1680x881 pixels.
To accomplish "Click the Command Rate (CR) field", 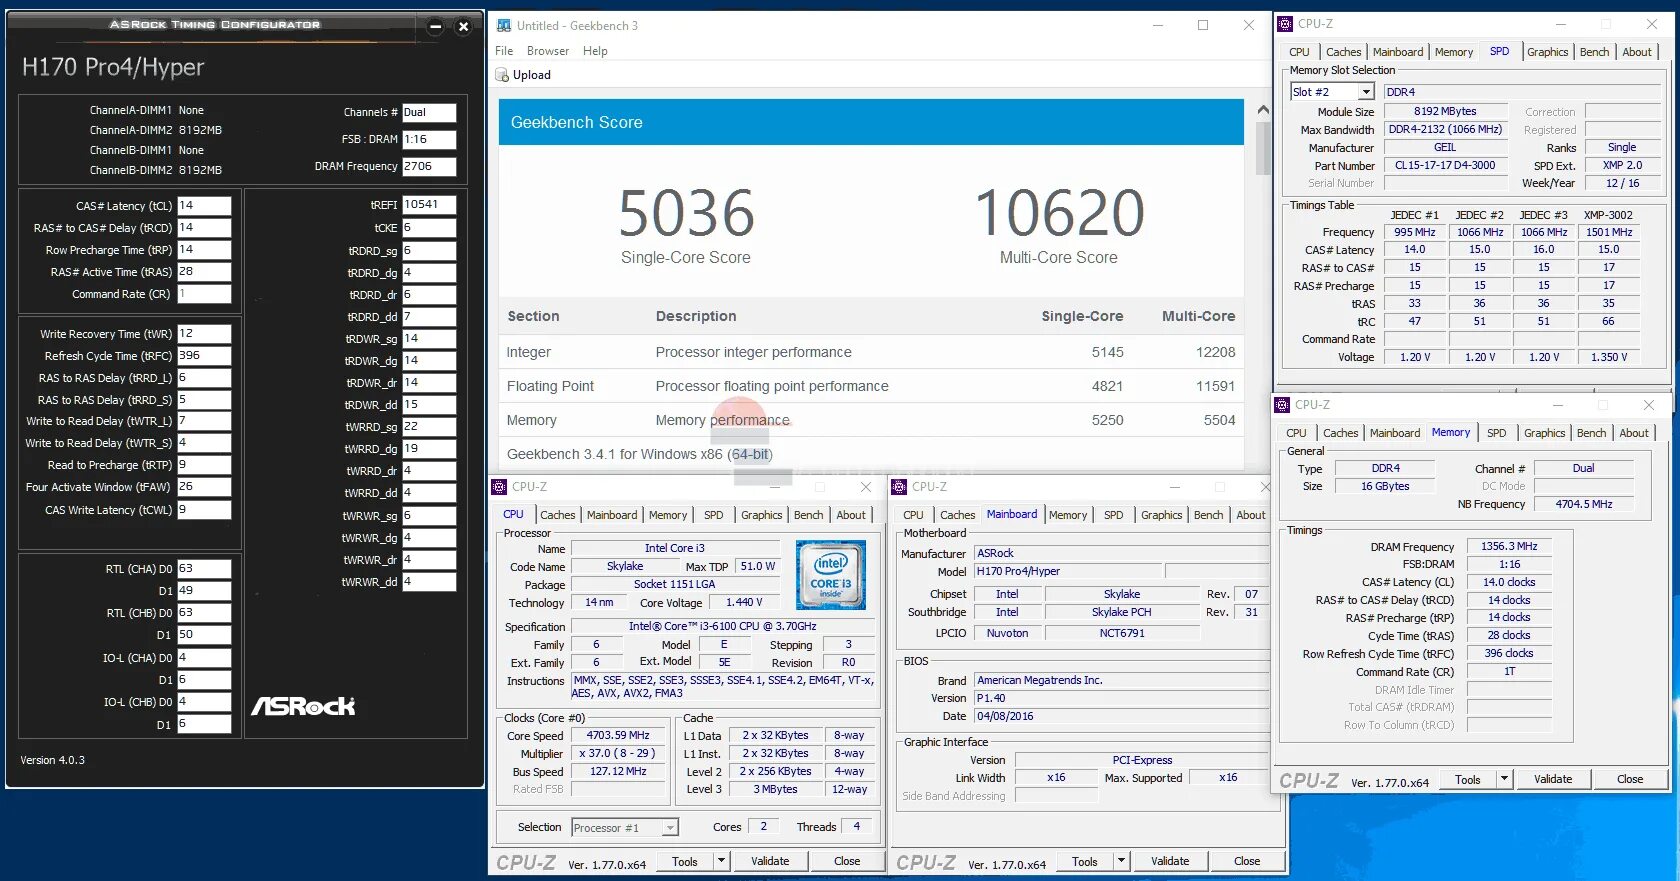I will [x=204, y=294].
